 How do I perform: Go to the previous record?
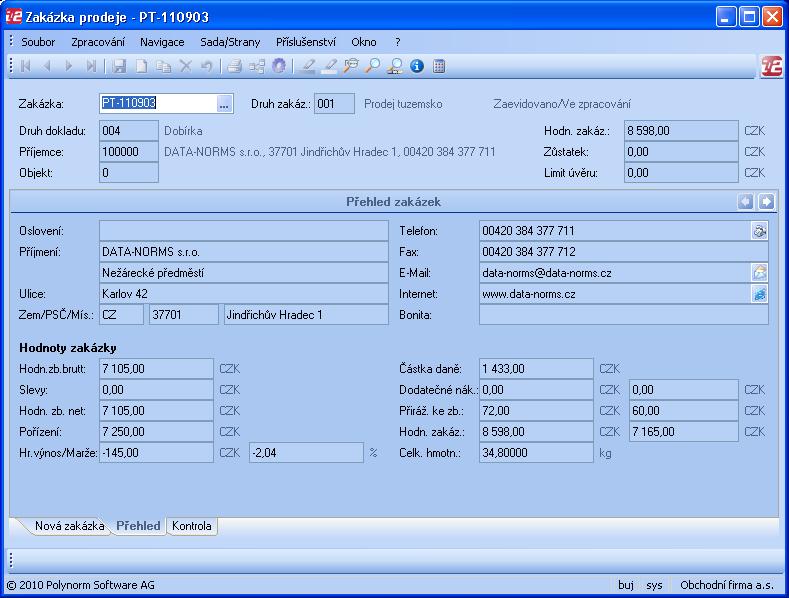point(47,66)
